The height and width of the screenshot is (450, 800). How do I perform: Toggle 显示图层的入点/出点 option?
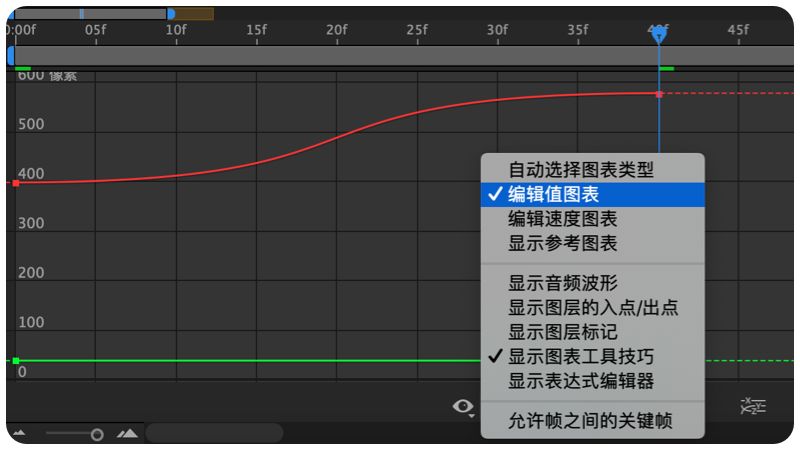pos(592,308)
